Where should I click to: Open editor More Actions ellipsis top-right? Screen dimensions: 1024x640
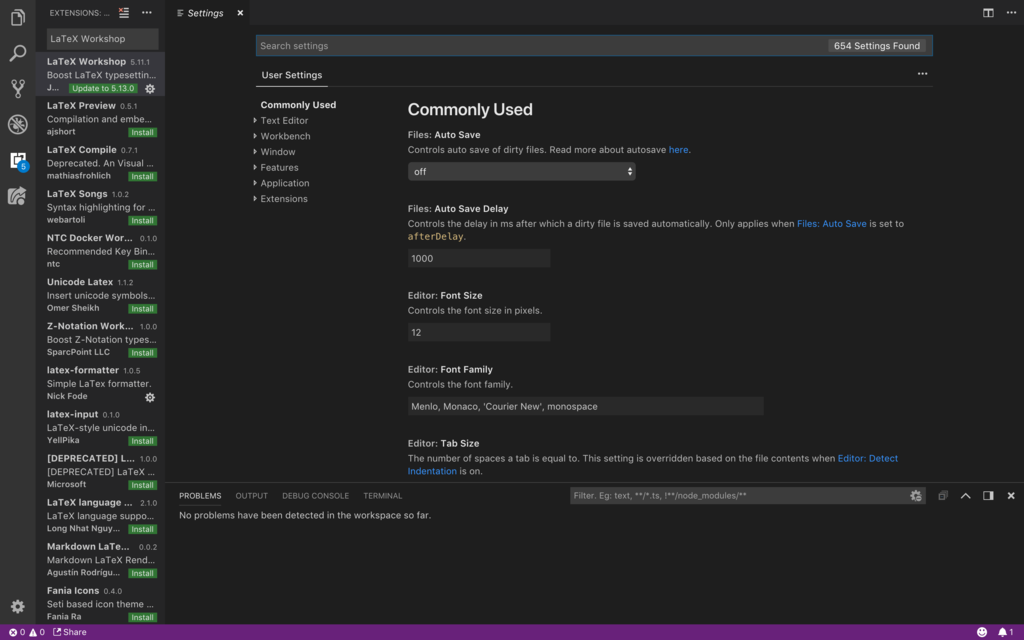coord(1011,12)
